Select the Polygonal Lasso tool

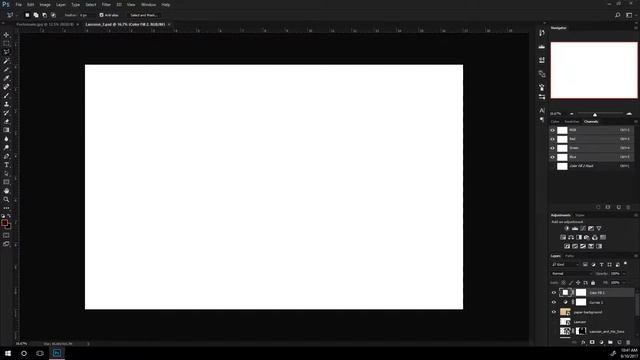click(6, 52)
